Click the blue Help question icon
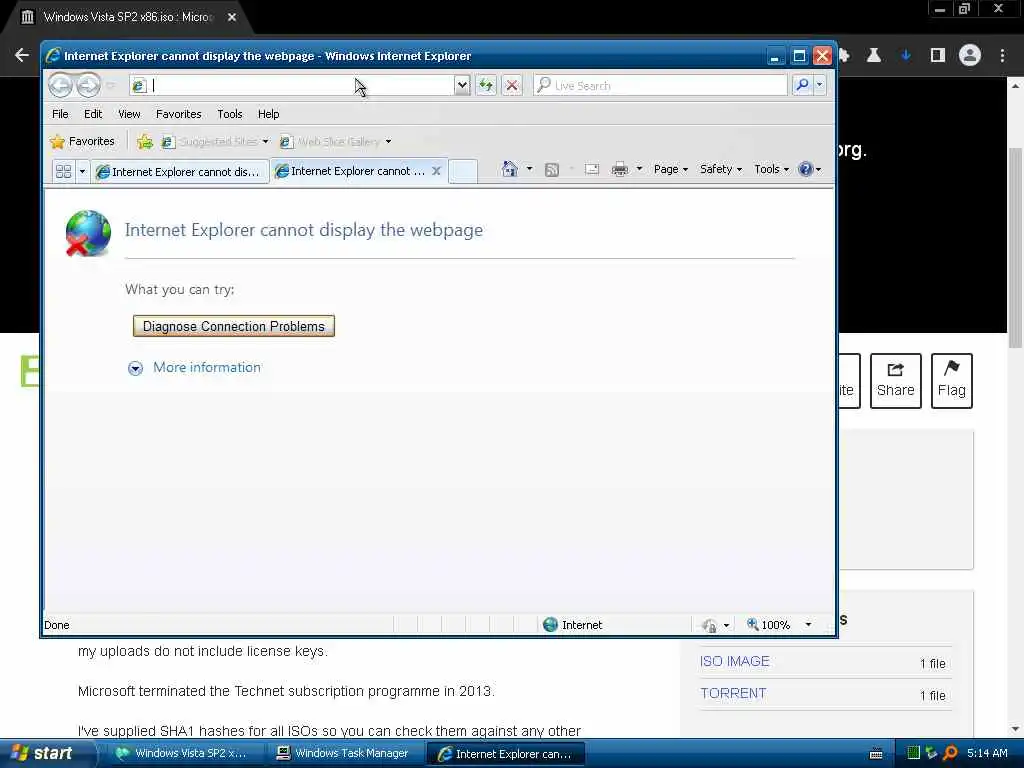Viewport: 1024px width, 768px height. (806, 169)
